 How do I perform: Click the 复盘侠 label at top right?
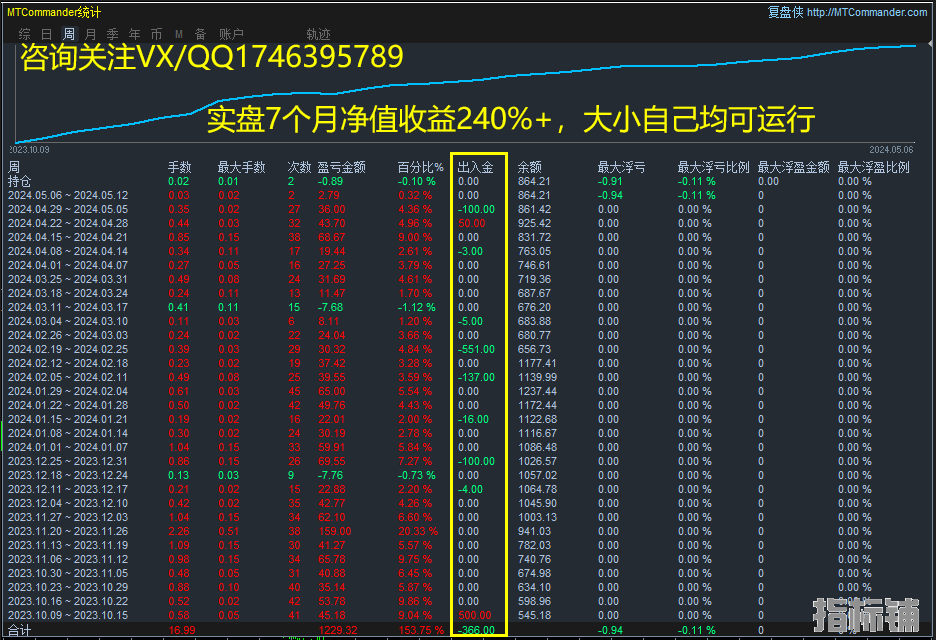[x=785, y=12]
